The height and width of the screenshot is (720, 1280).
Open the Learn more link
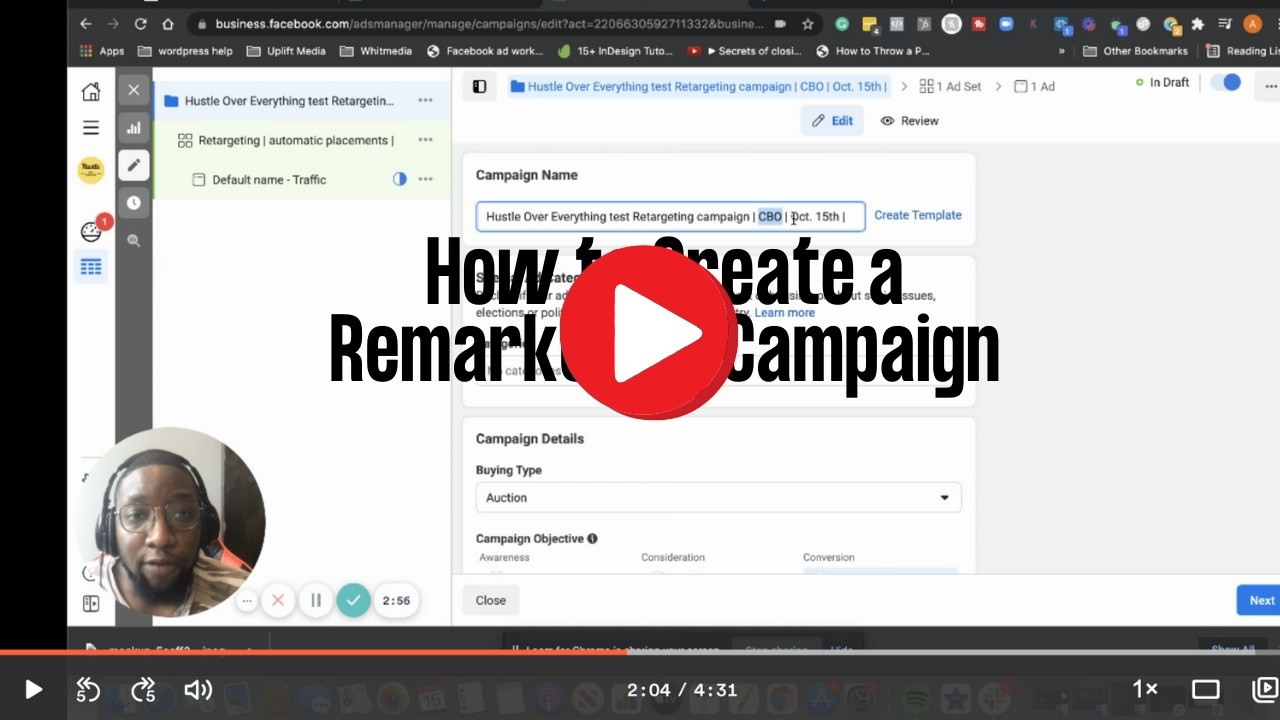point(785,313)
